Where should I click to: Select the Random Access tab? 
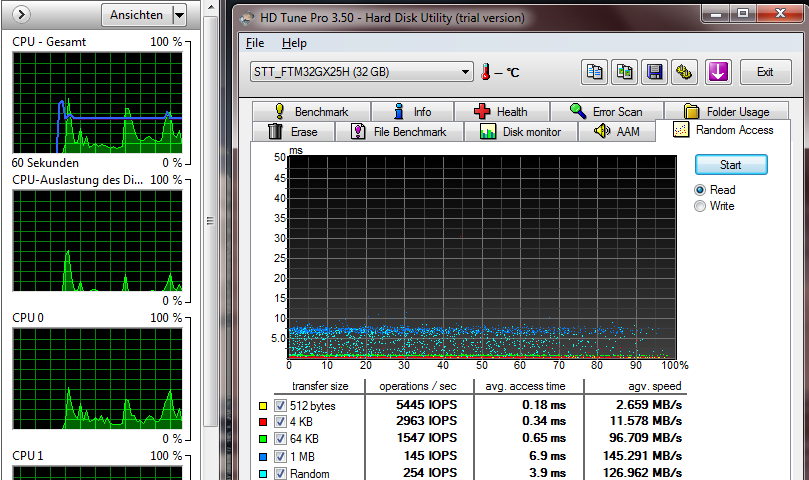723,130
